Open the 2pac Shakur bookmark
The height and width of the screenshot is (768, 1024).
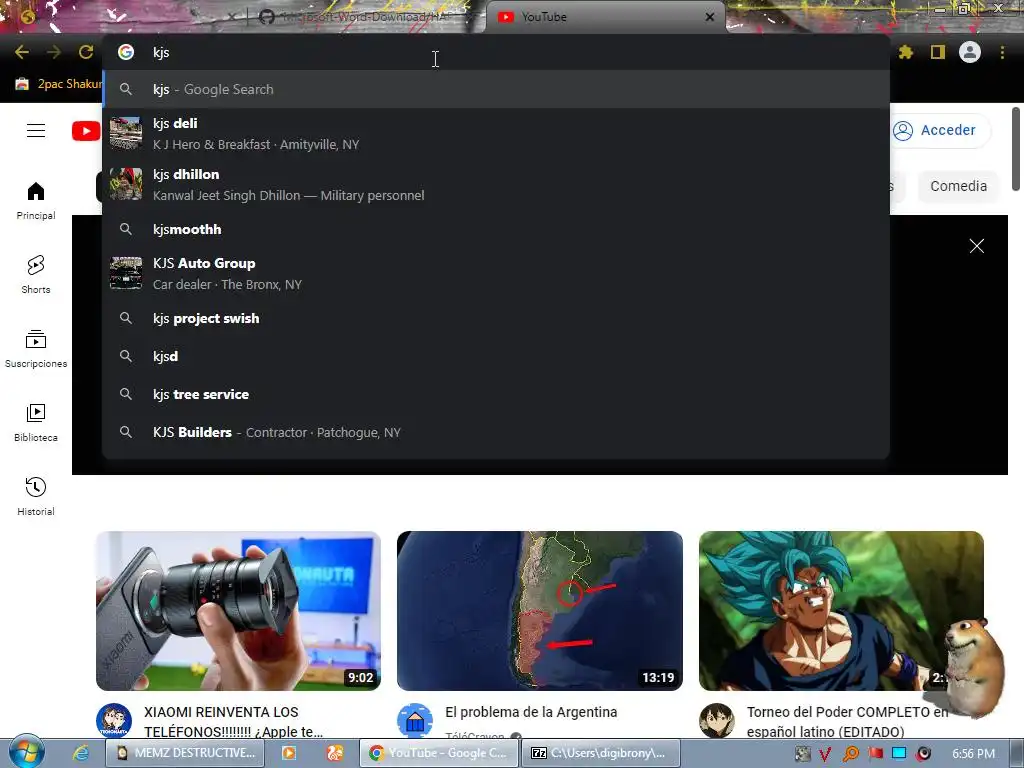click(59, 84)
